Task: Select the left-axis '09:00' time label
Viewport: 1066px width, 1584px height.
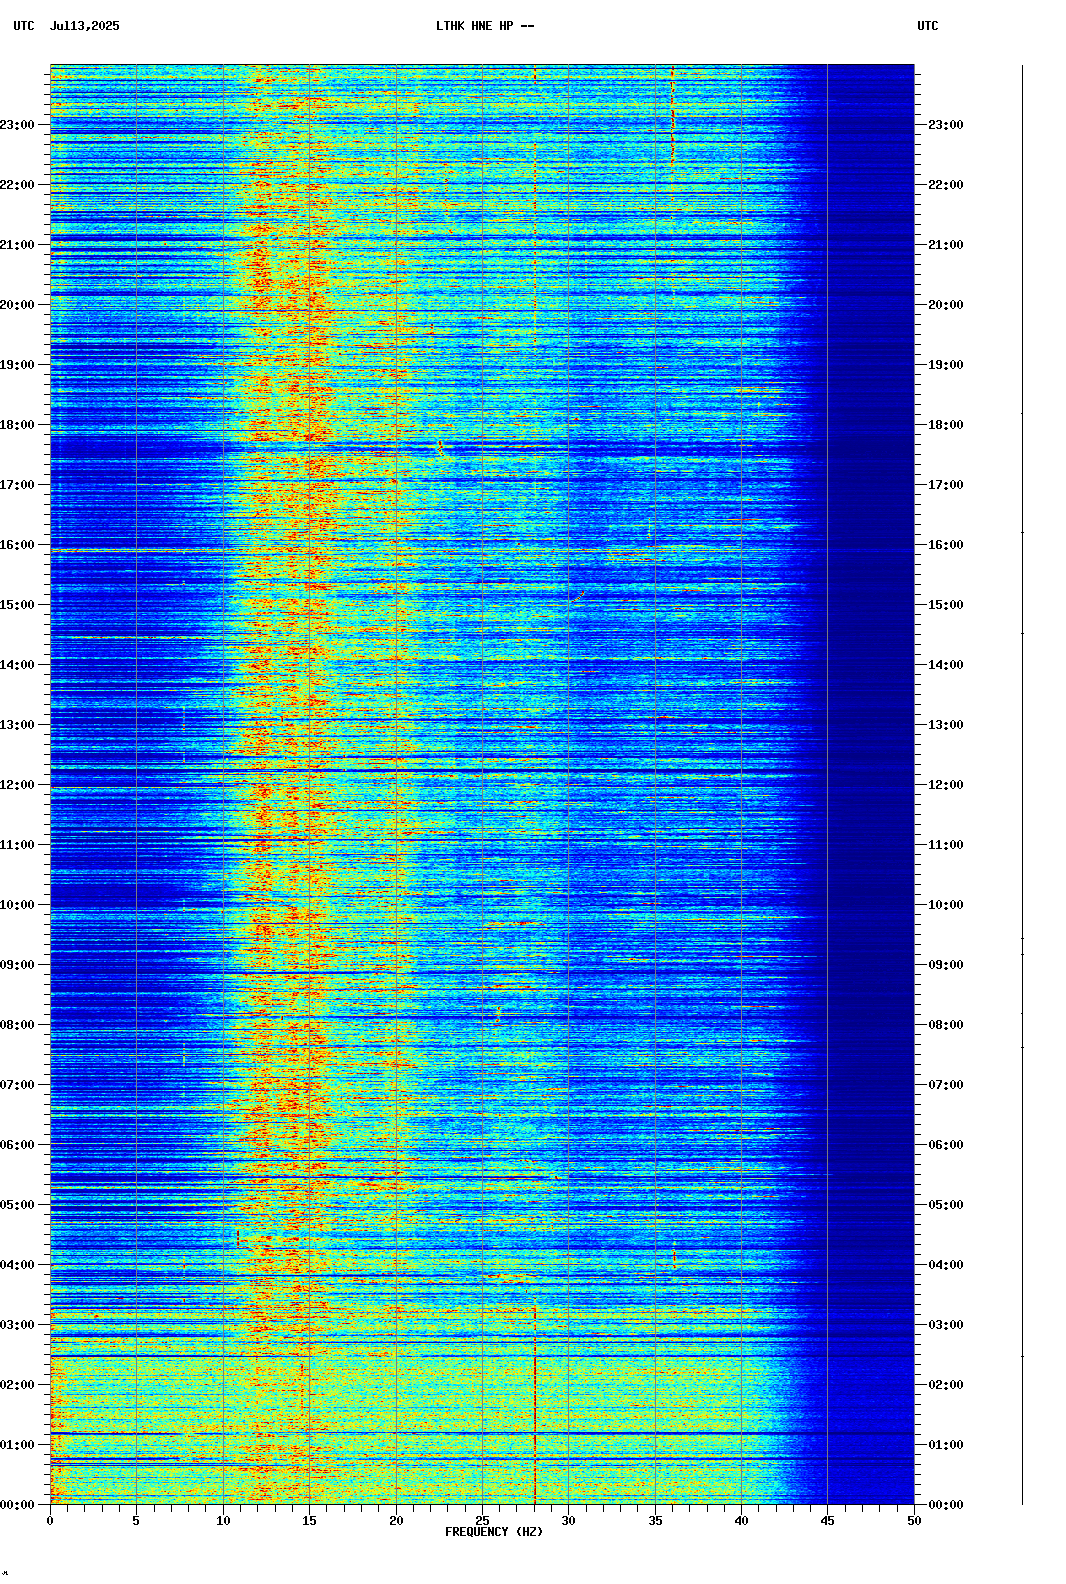Action: pyautogui.click(x=17, y=965)
